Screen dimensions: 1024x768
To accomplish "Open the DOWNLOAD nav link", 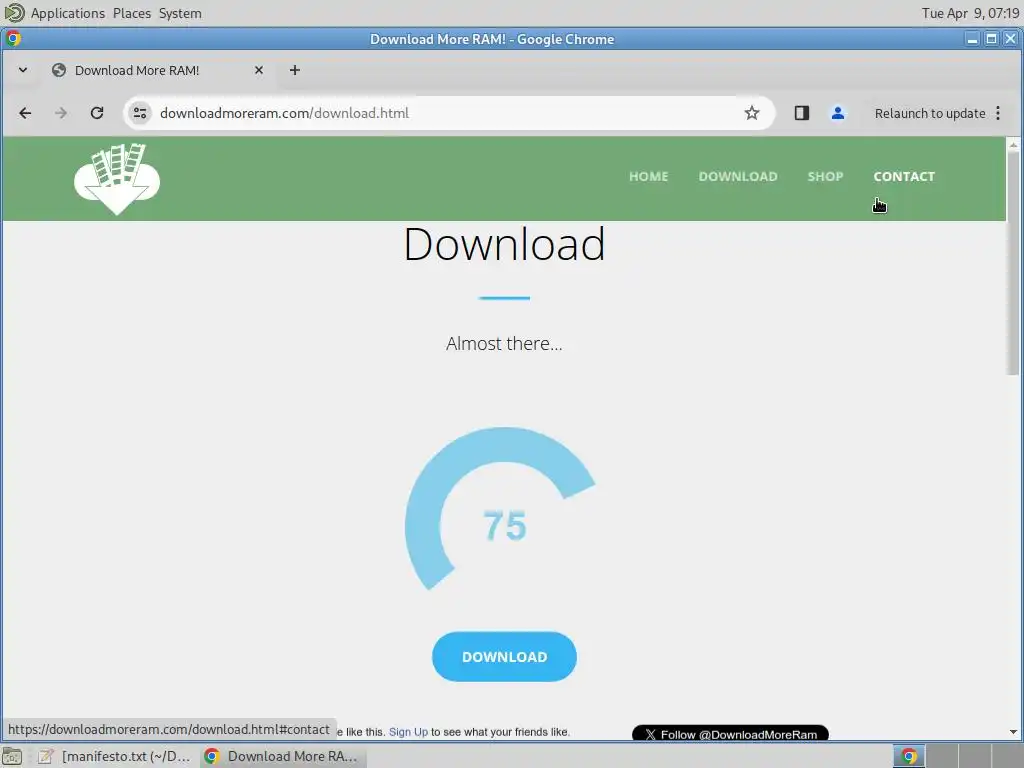I will [x=738, y=176].
